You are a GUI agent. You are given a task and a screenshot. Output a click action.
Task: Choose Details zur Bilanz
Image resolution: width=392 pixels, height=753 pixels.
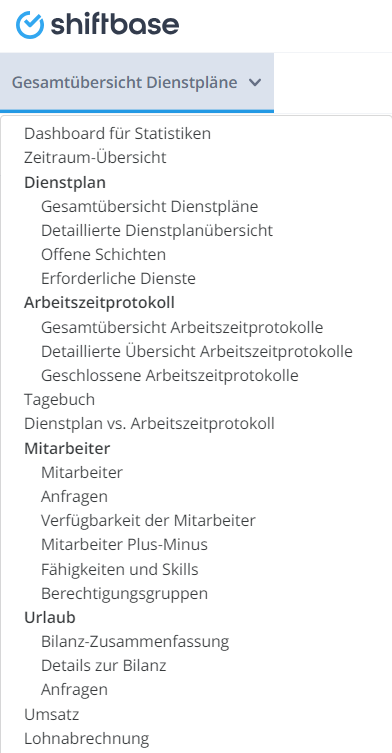pos(104,666)
